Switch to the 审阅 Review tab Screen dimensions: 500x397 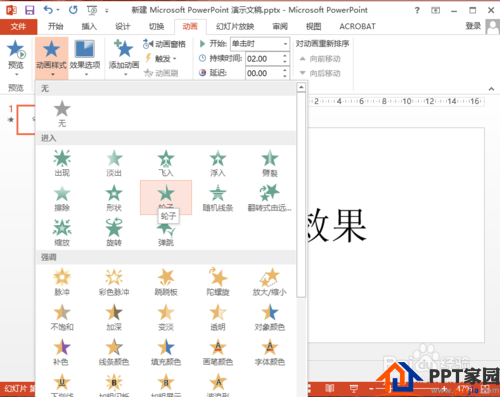(x=280, y=26)
